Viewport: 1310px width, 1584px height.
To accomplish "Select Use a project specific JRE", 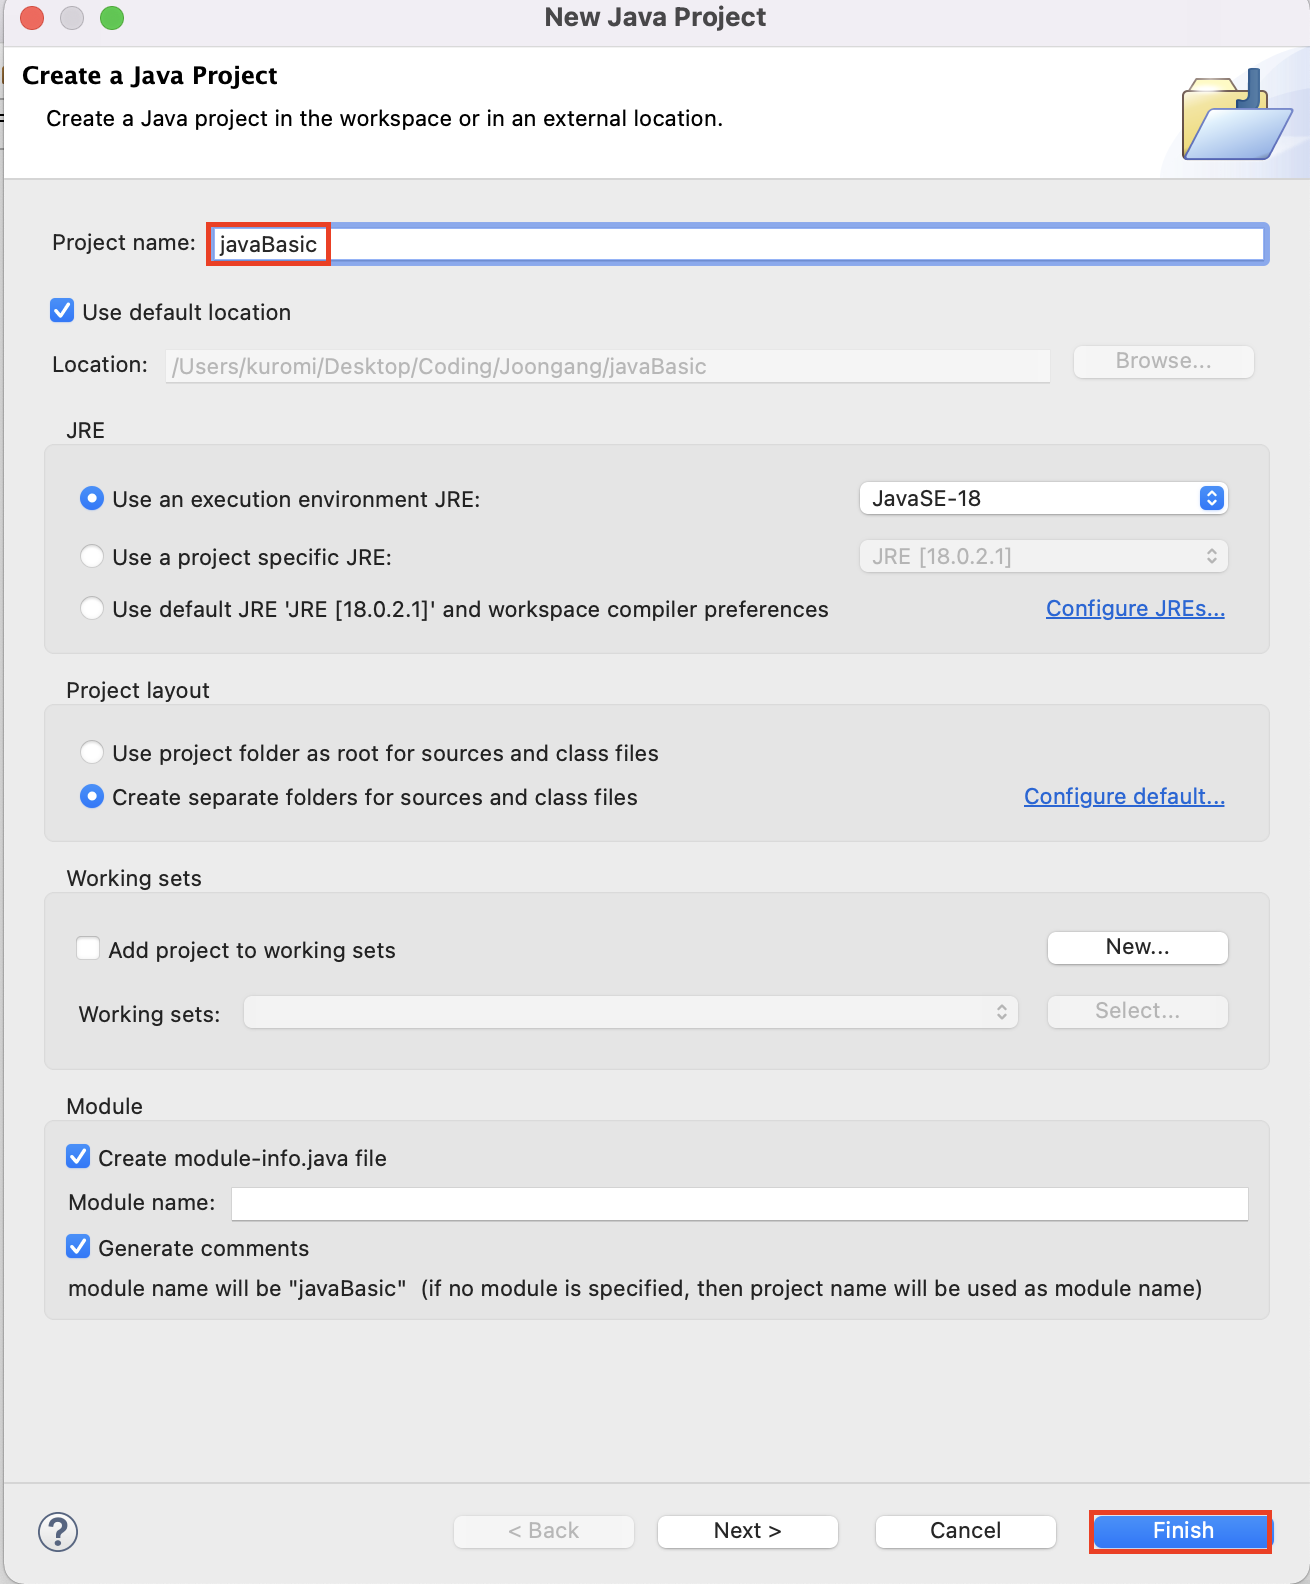I will (x=92, y=556).
